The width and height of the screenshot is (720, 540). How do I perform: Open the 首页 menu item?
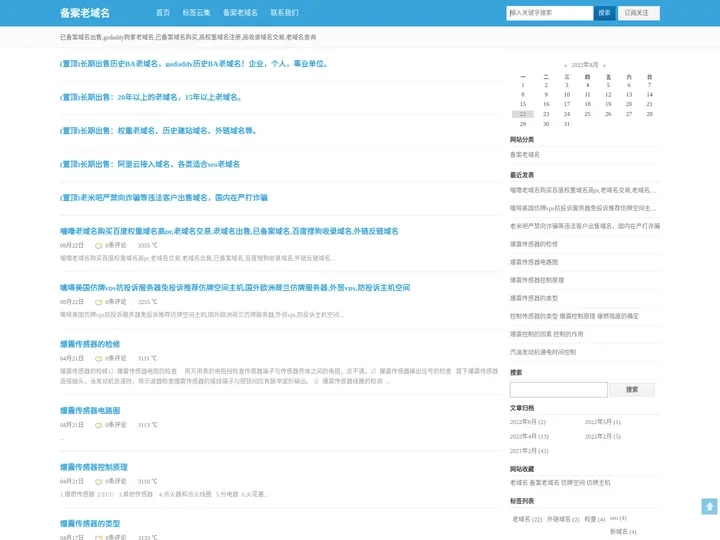coord(163,13)
